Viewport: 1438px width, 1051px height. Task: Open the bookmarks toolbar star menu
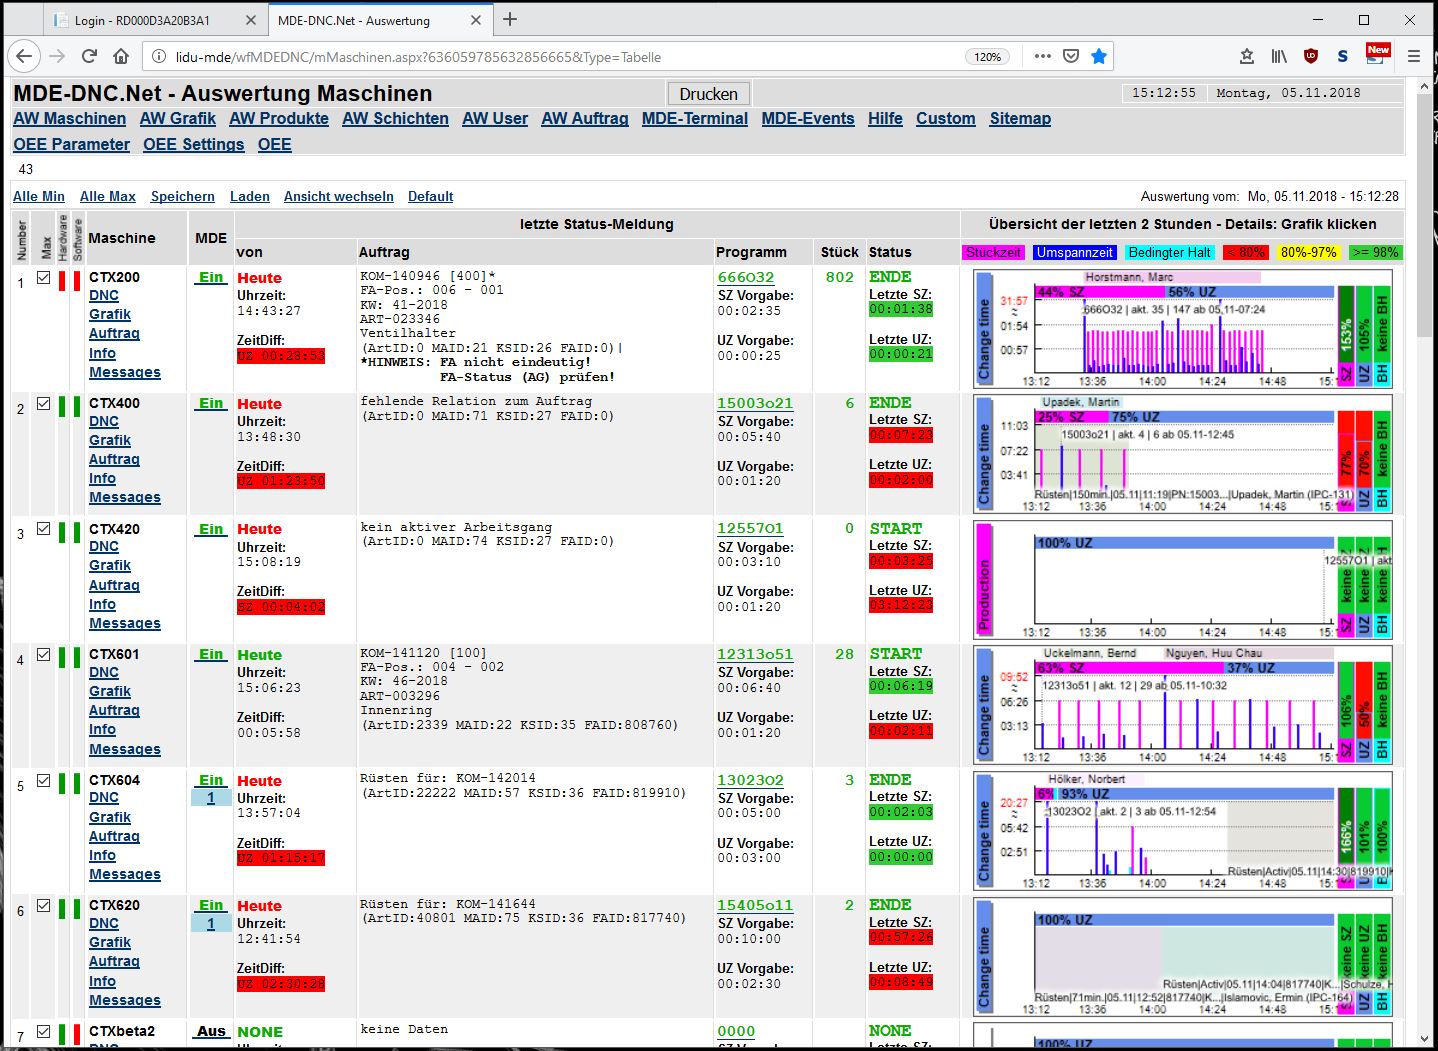pos(1247,56)
